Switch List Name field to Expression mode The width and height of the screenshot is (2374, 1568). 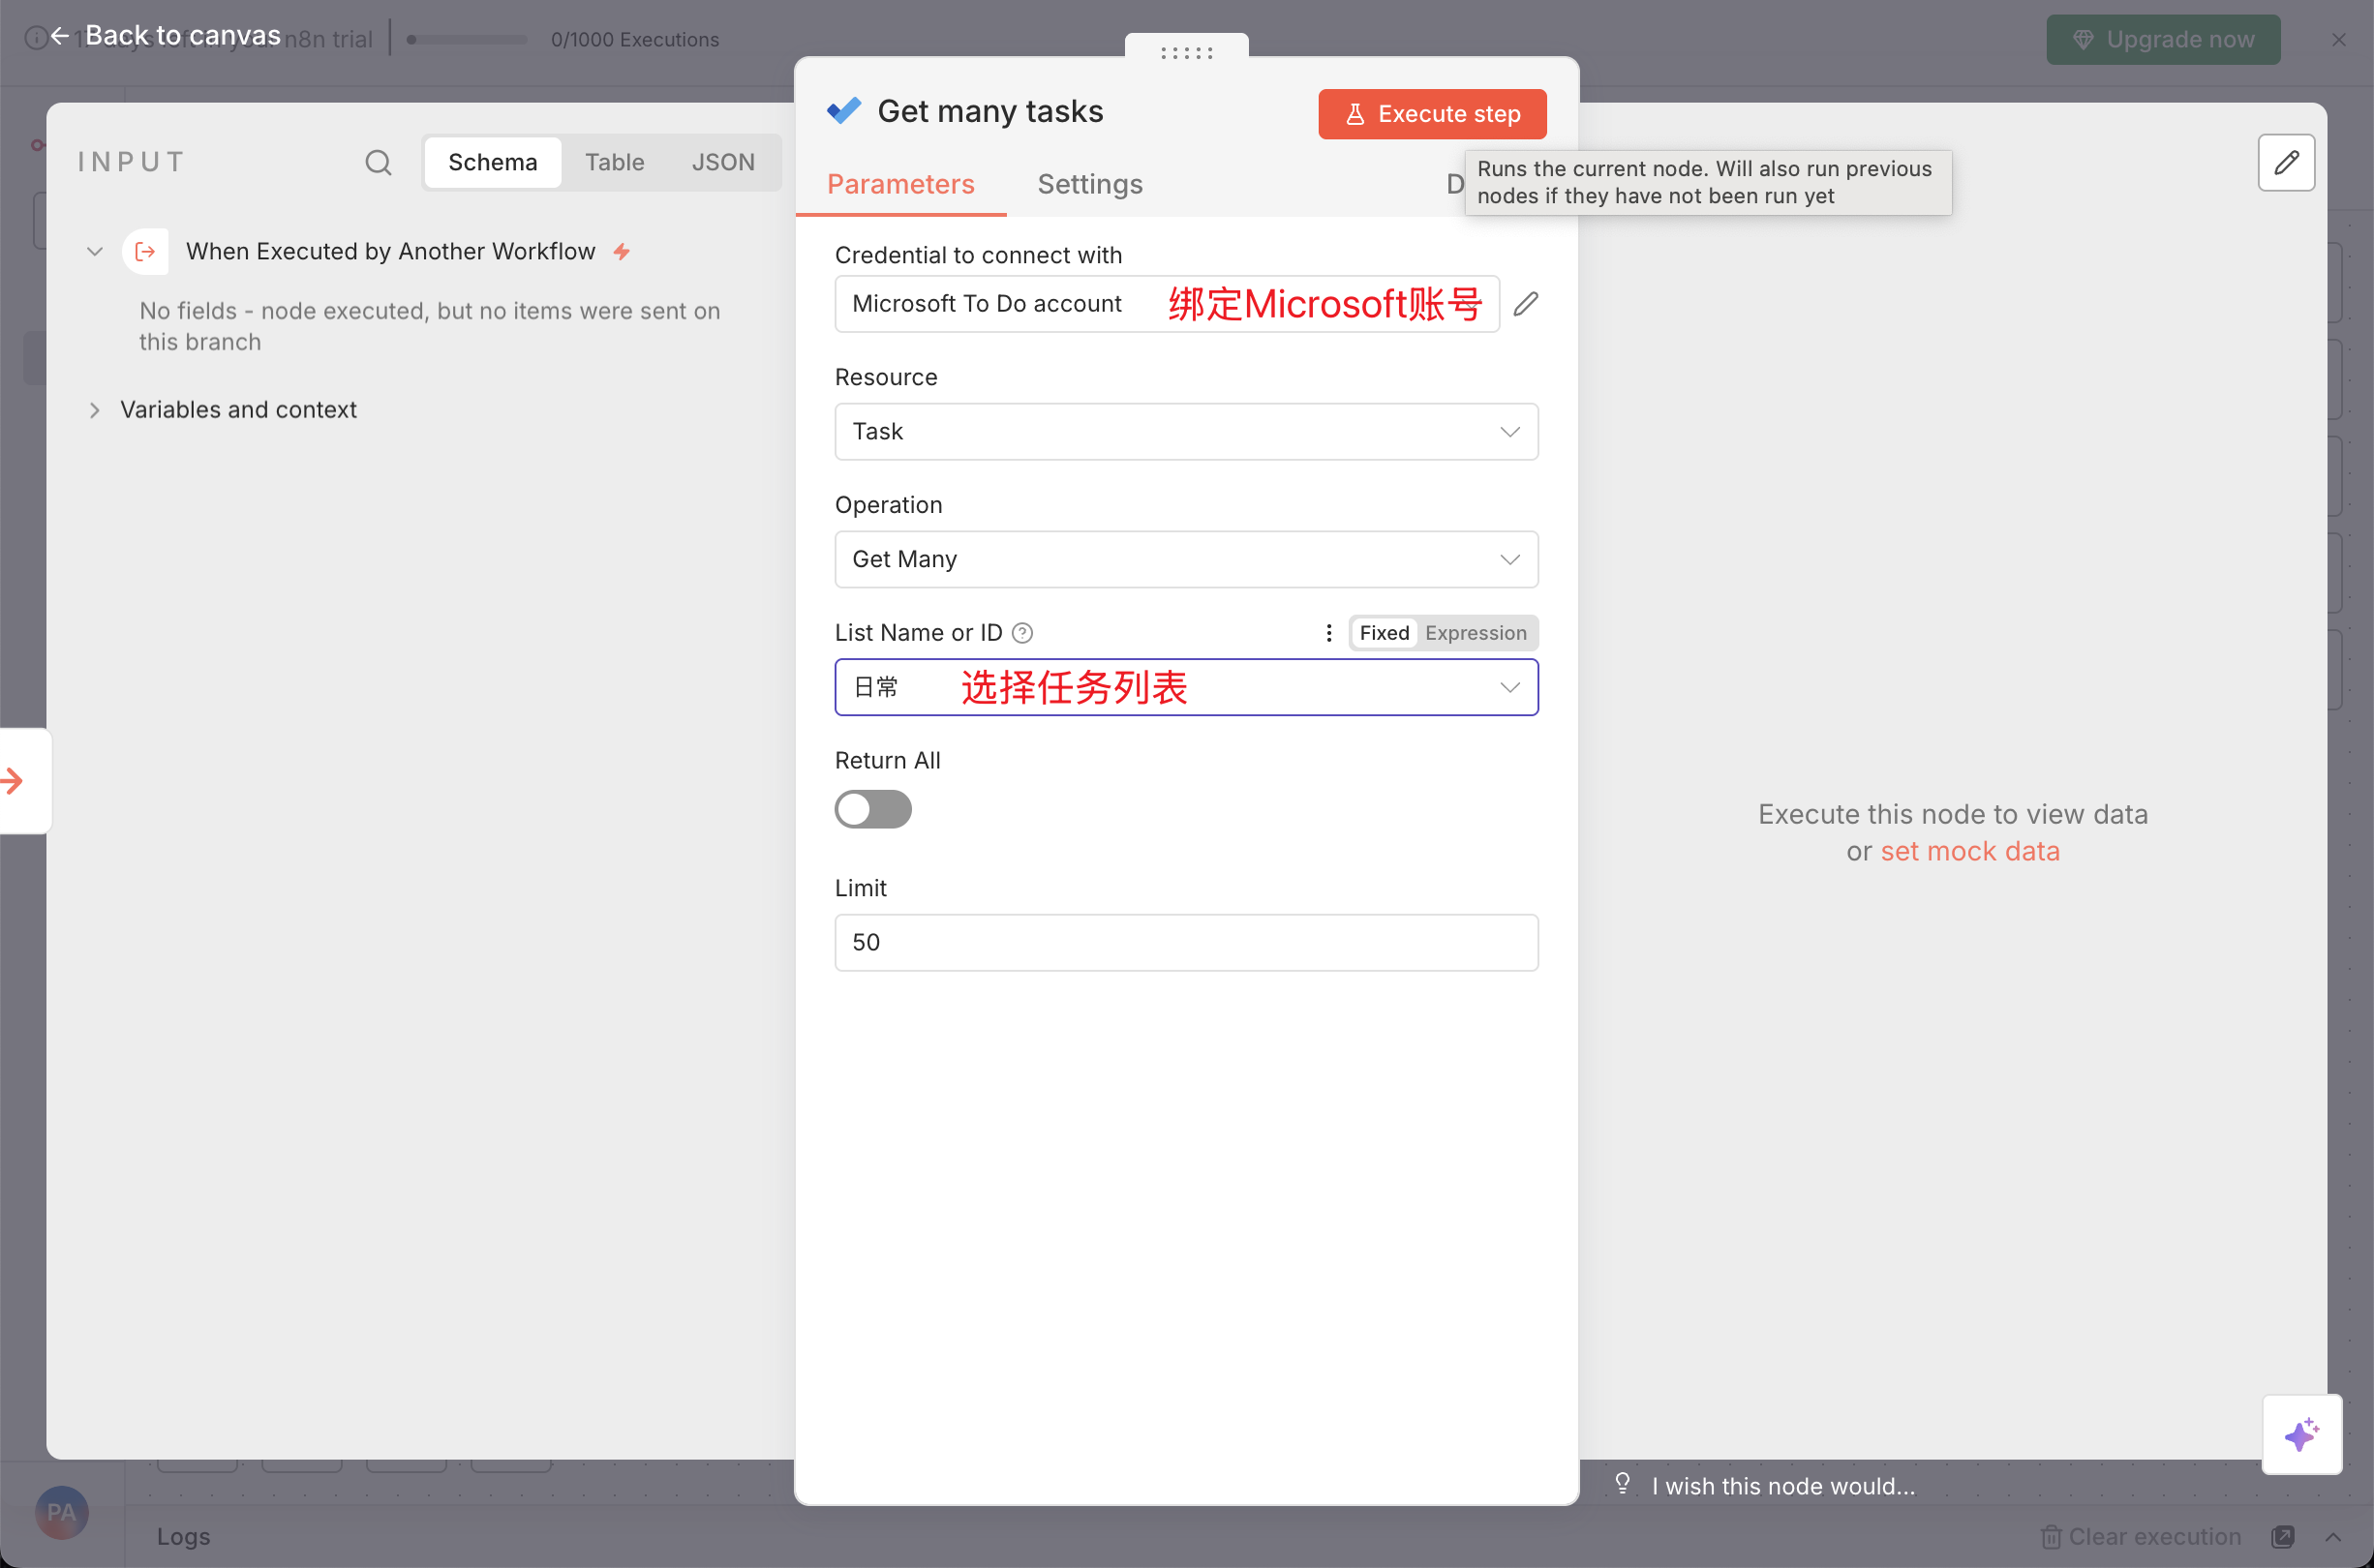(x=1475, y=633)
